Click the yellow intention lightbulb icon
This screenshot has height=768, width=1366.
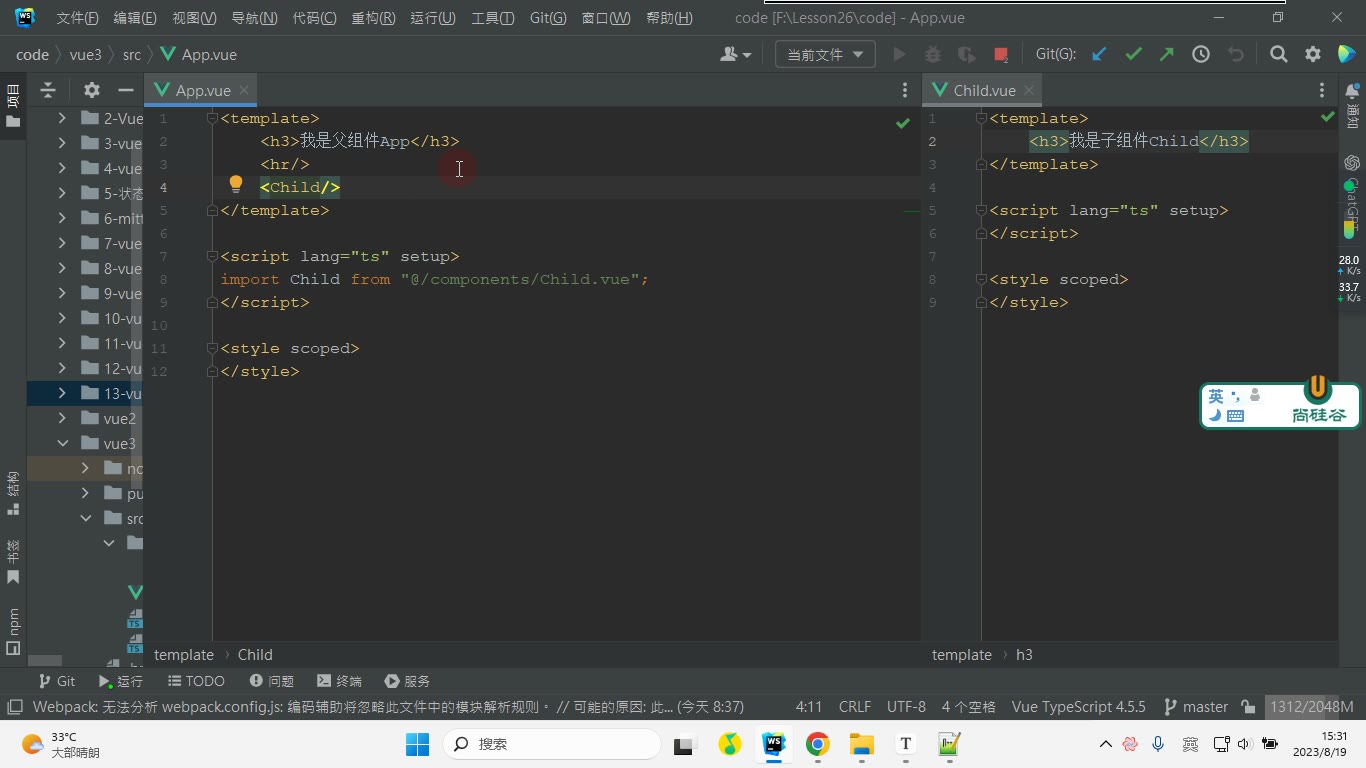tap(236, 184)
